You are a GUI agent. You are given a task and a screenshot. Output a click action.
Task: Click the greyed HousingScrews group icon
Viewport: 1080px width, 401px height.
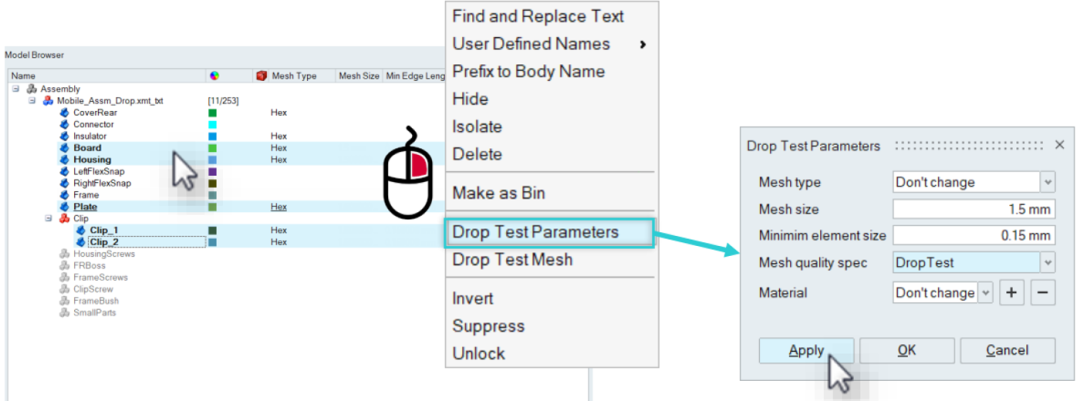tap(64, 254)
